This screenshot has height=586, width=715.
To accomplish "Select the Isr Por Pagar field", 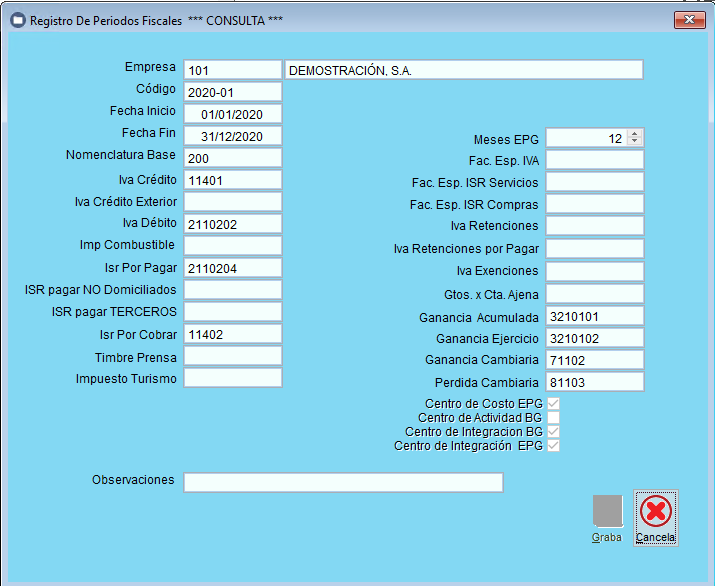I will (x=233, y=268).
